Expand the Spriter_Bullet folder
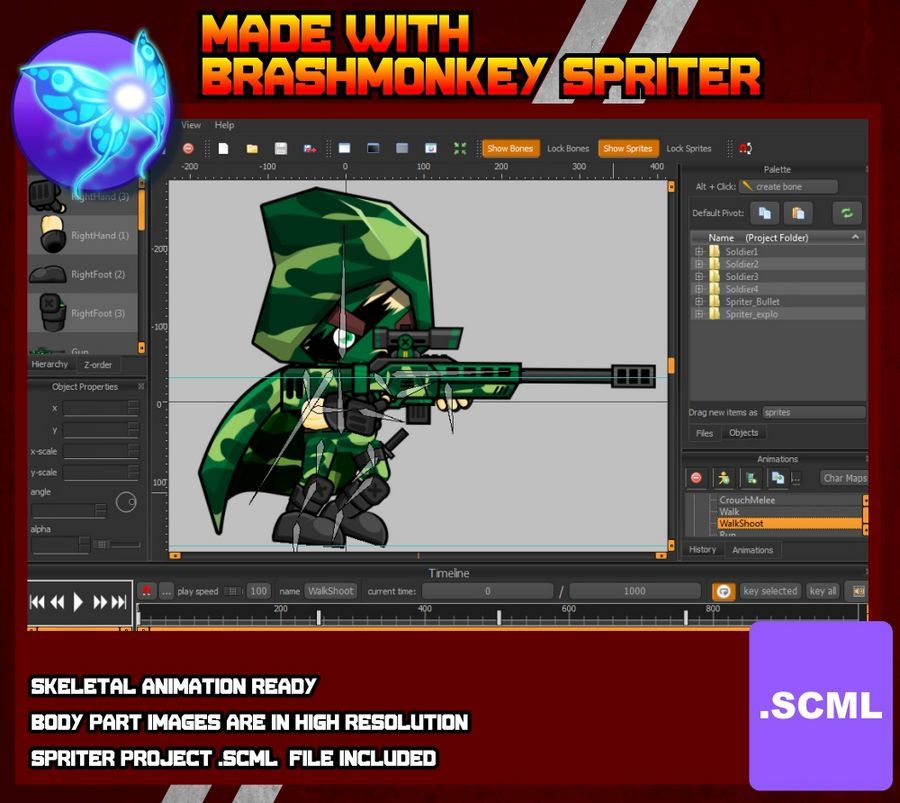Image resolution: width=900 pixels, height=803 pixels. [x=700, y=301]
